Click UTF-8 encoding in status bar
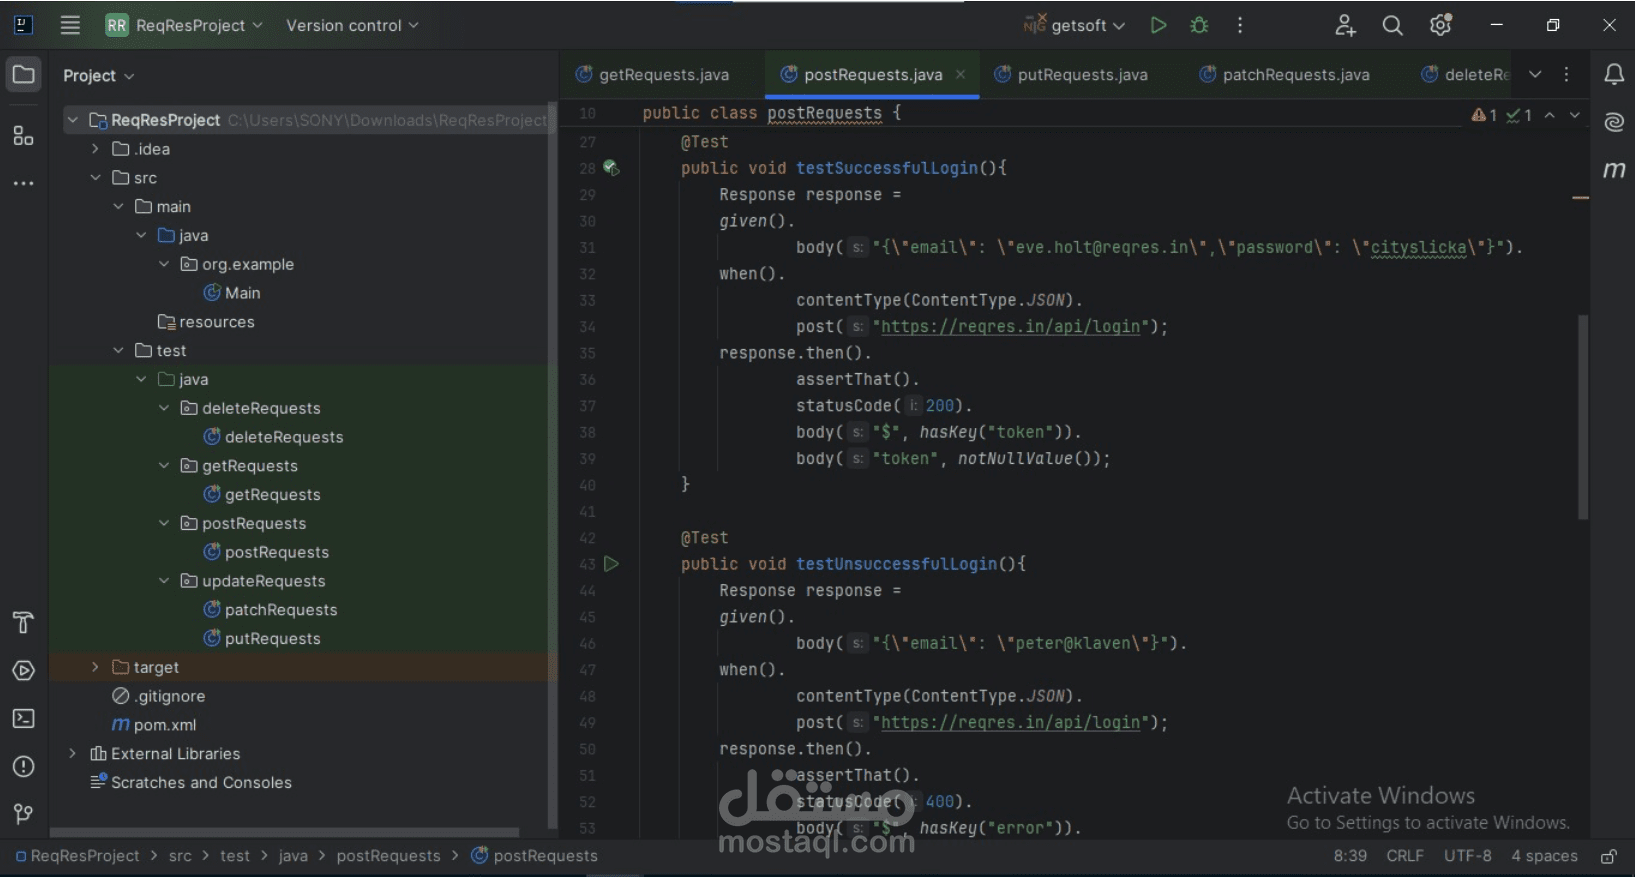This screenshot has height=877, width=1635. (1467, 856)
